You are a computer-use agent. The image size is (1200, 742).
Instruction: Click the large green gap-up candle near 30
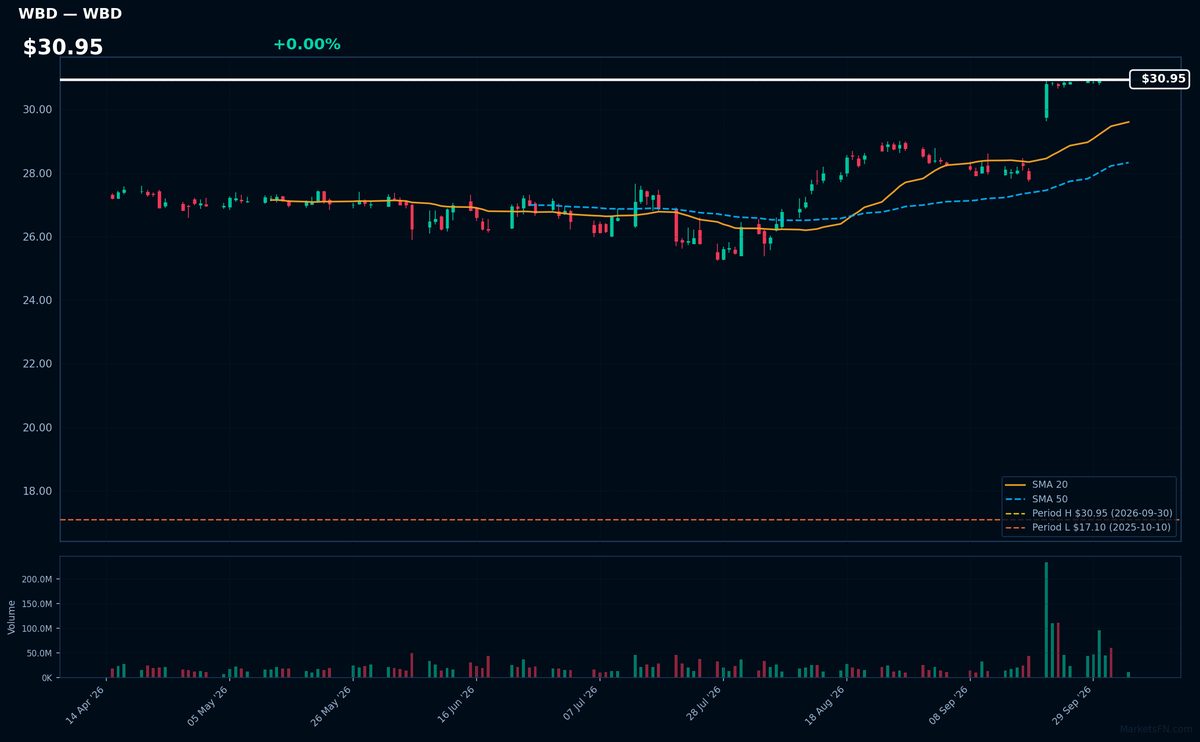click(1046, 101)
